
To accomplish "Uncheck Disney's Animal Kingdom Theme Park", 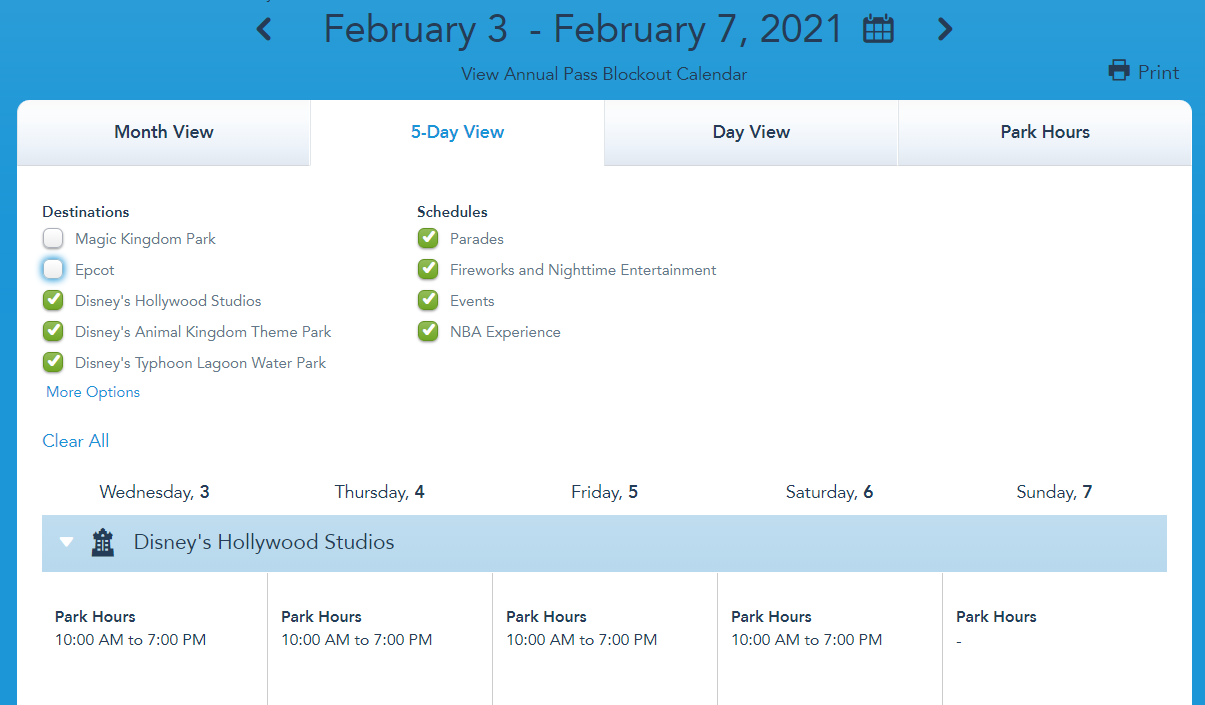I will pyautogui.click(x=53, y=332).
